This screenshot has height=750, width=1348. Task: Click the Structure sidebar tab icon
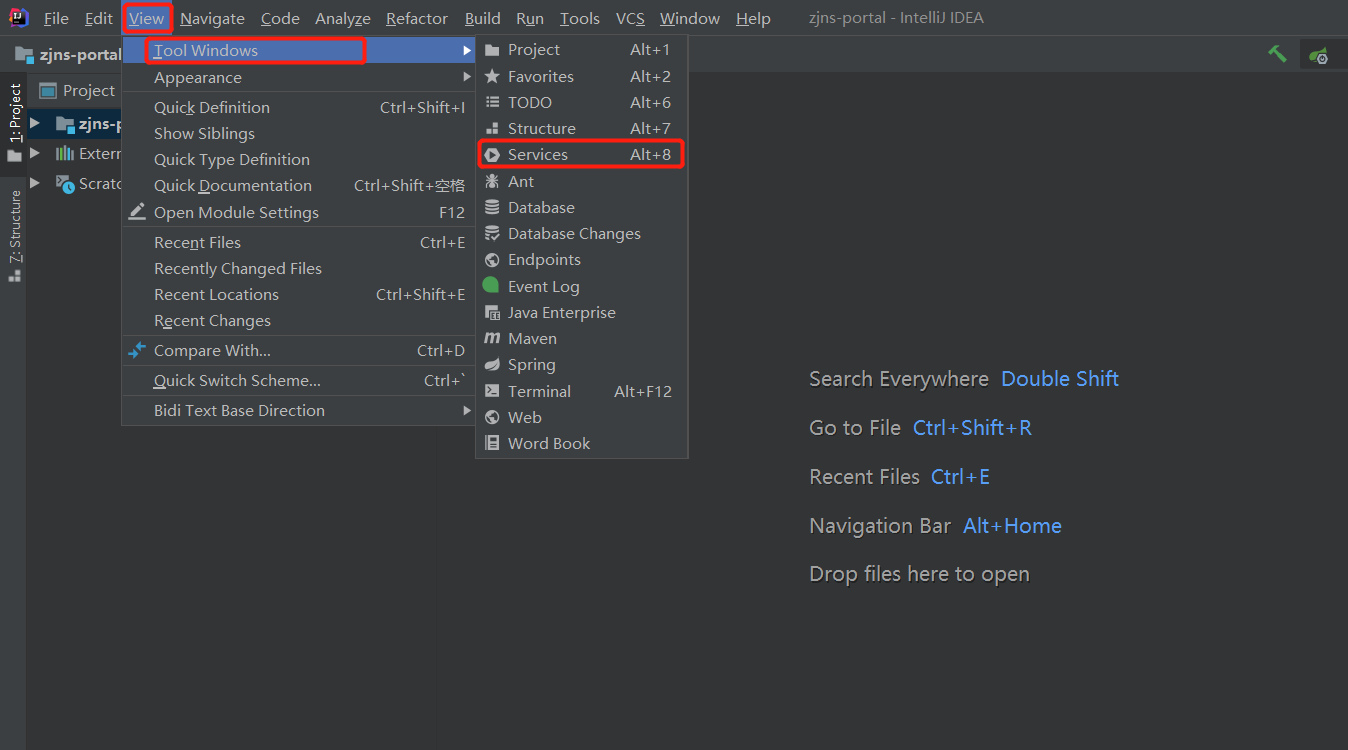click(15, 275)
